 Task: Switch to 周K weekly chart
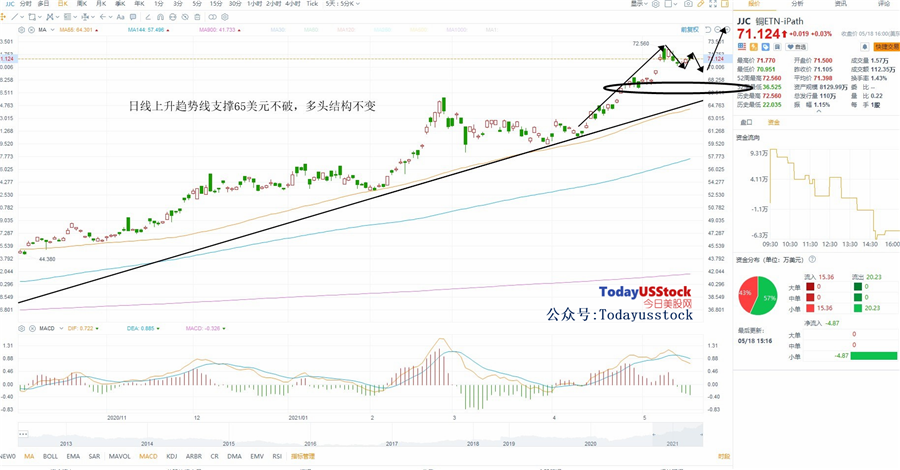82,4
